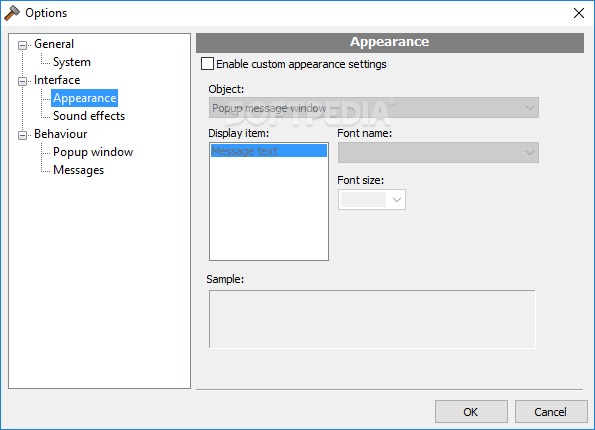Click the Cancel button
Image resolution: width=595 pixels, height=430 pixels.
[551, 412]
